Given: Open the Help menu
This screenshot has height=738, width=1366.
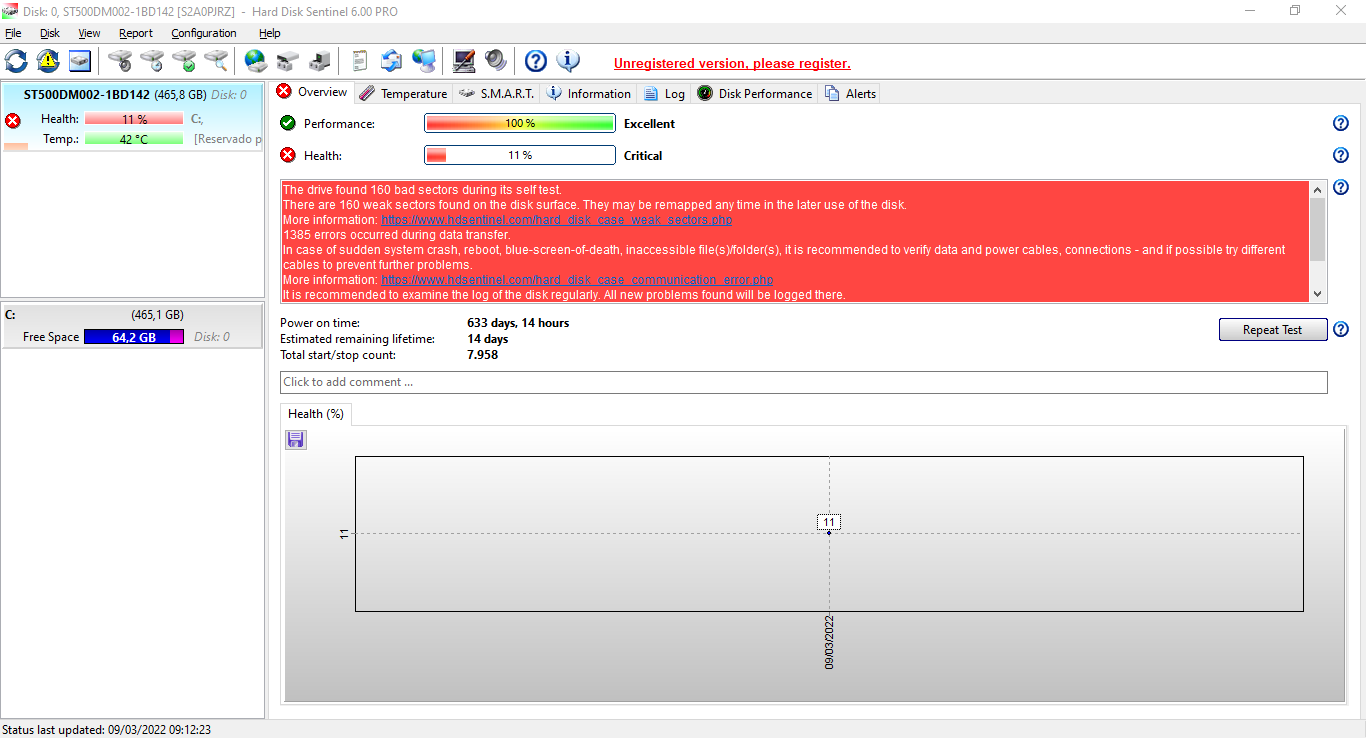Looking at the screenshot, I should pyautogui.click(x=270, y=33).
